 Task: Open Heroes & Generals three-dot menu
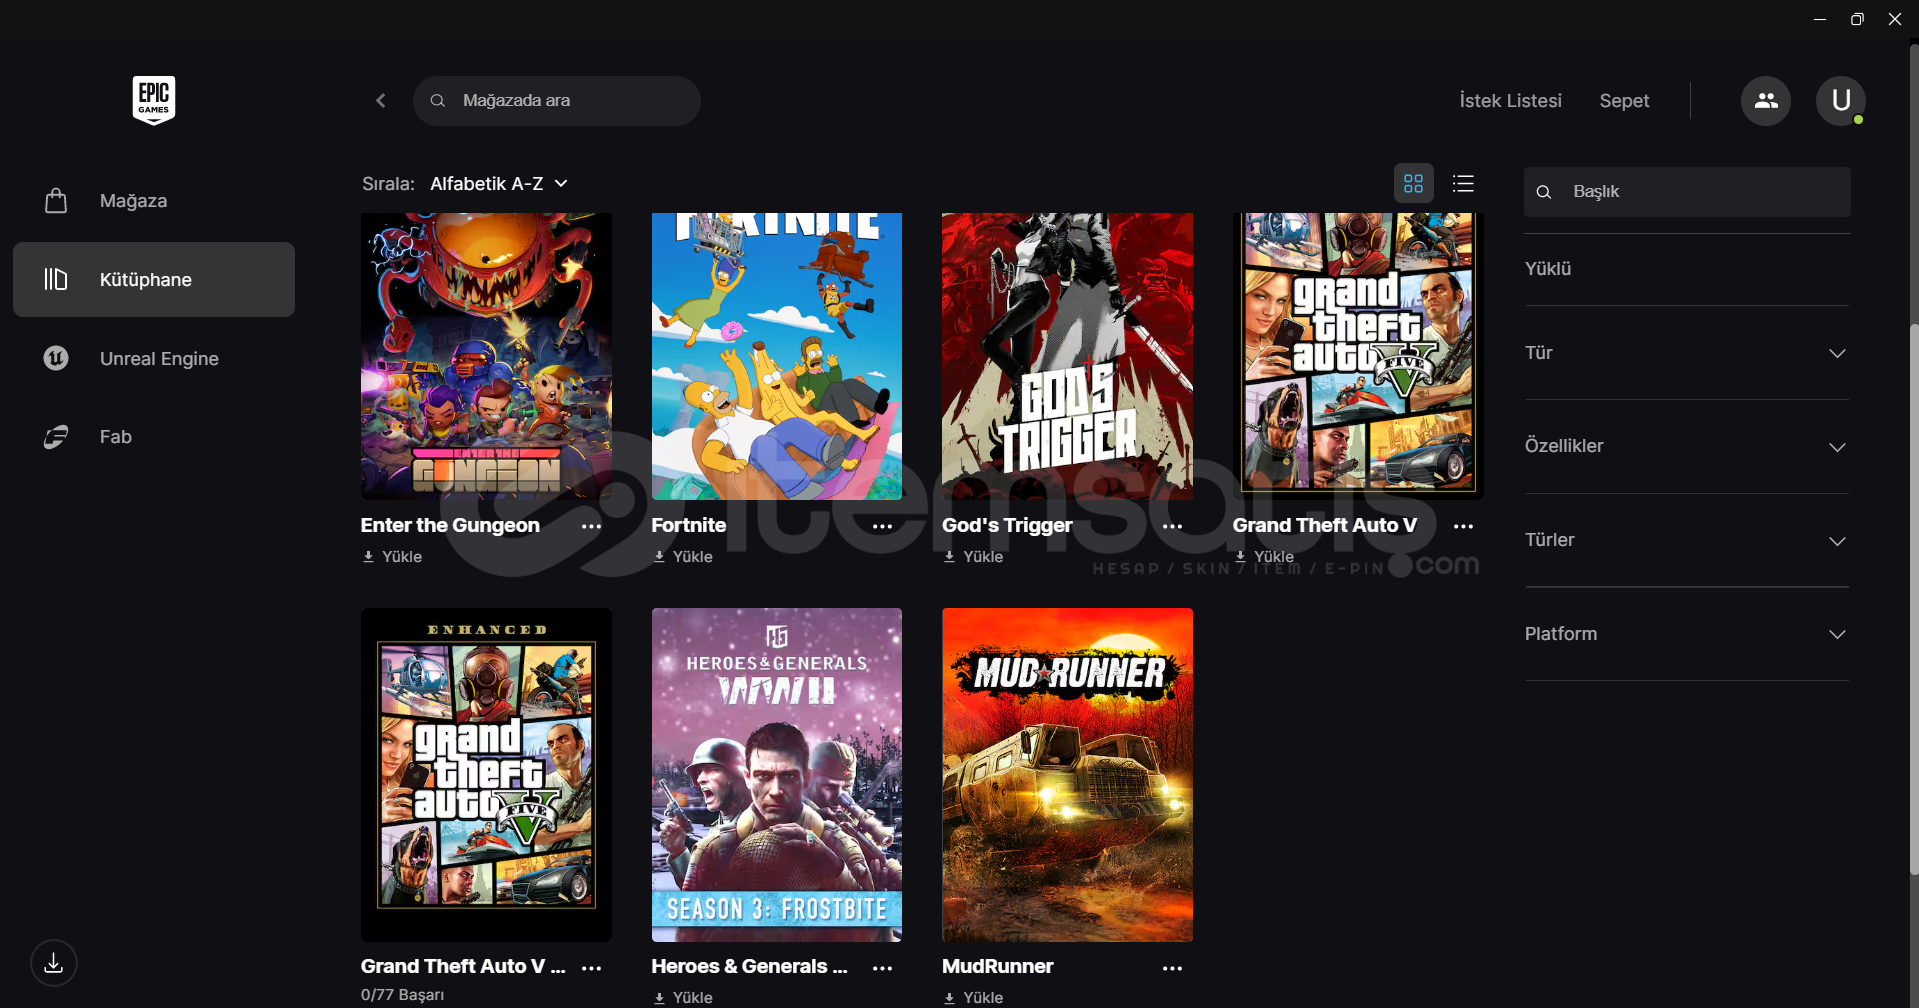[x=882, y=968]
